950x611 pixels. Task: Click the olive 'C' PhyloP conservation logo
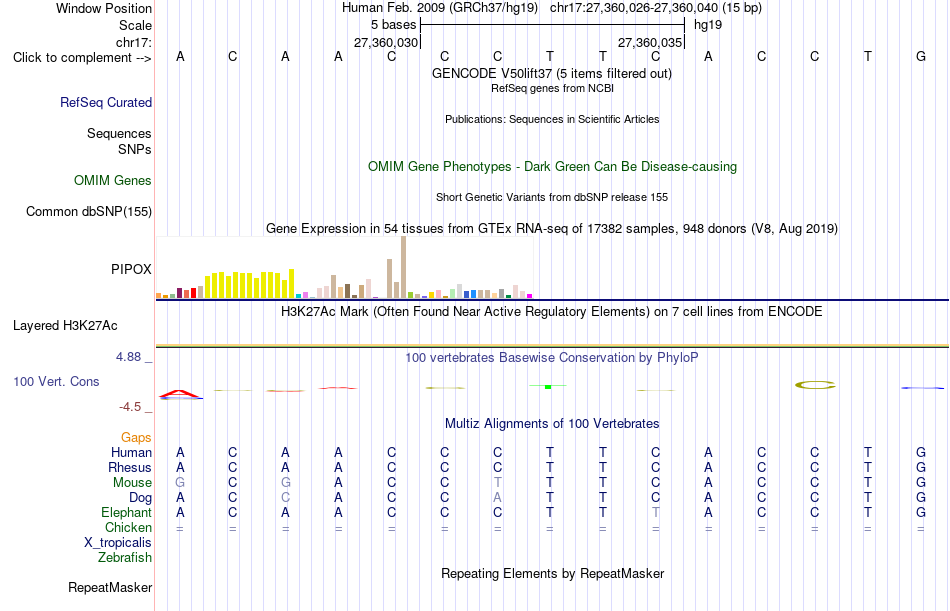click(815, 385)
